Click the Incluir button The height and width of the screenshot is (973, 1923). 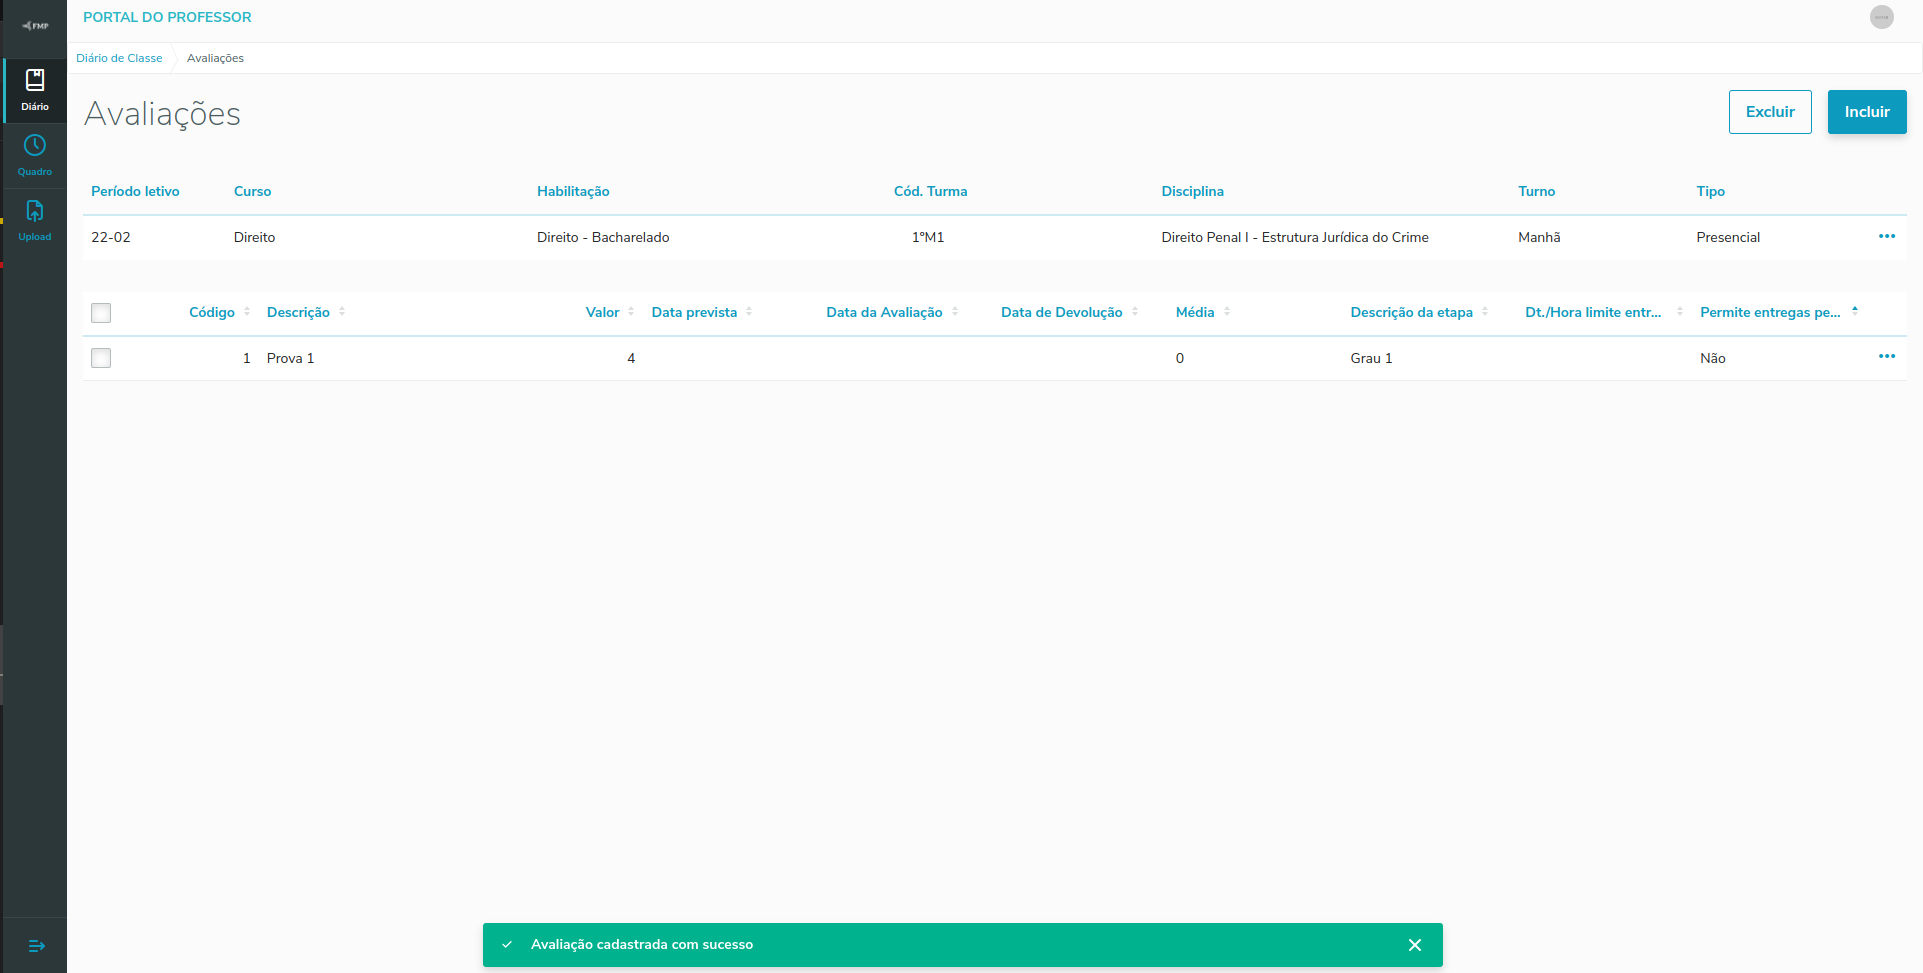1867,112
